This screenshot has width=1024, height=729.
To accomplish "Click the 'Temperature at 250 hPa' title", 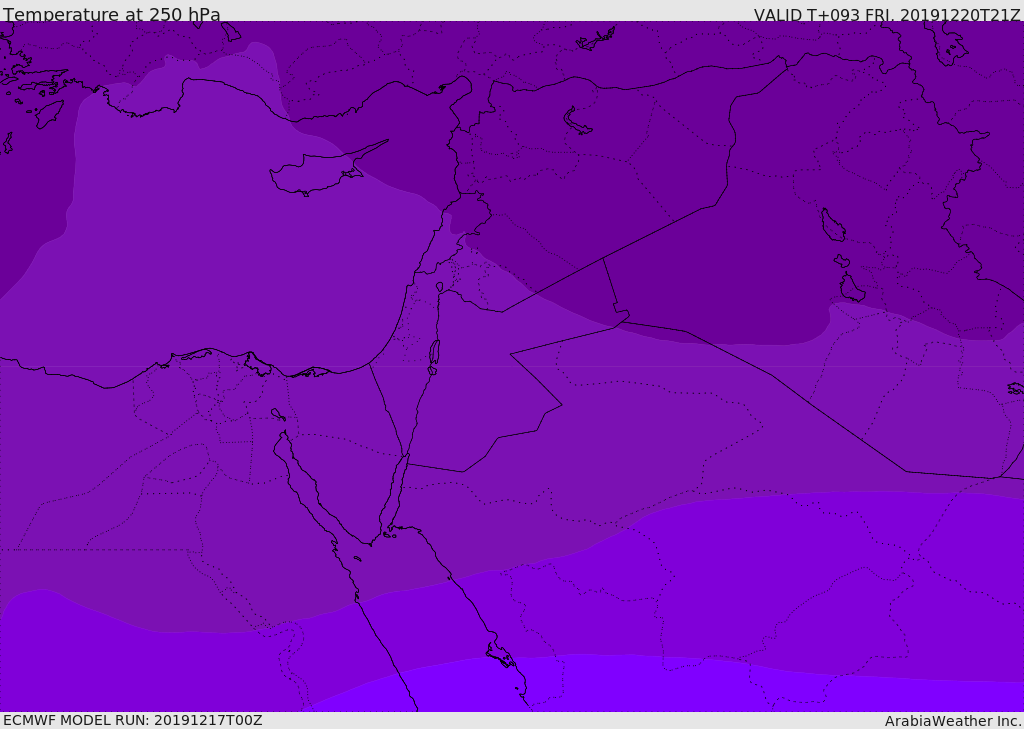I will click(x=112, y=14).
